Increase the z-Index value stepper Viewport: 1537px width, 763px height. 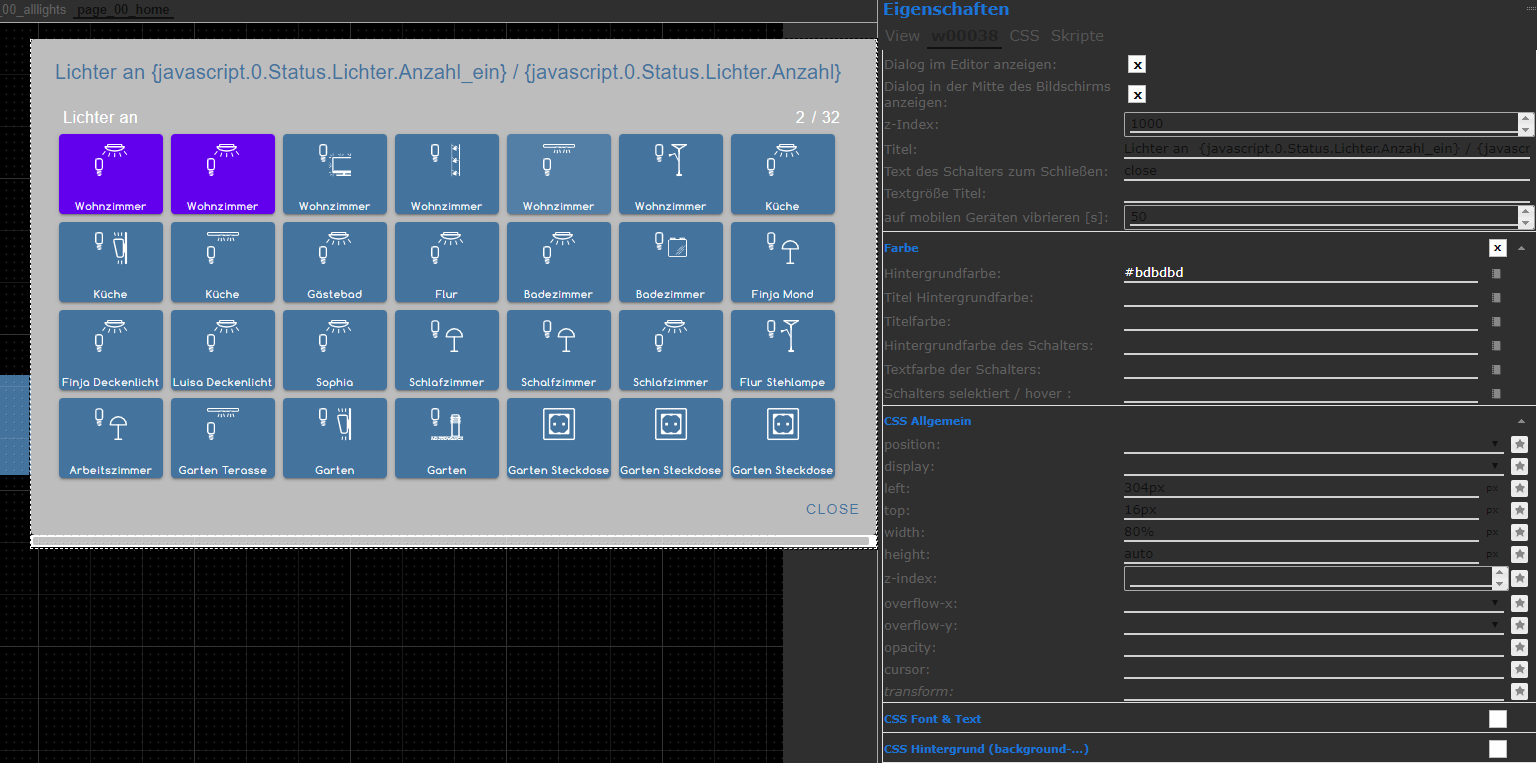pos(1524,119)
